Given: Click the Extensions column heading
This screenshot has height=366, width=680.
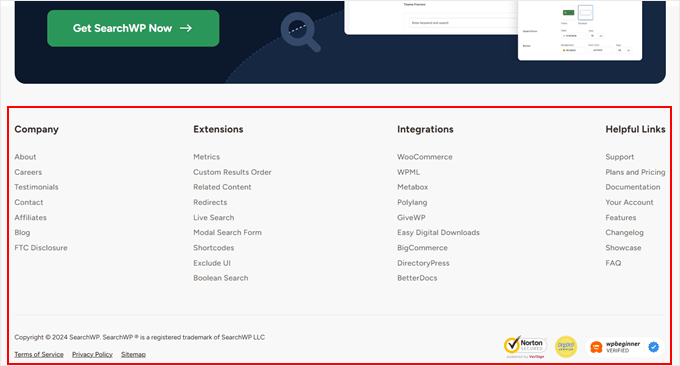Looking at the screenshot, I should 218,129.
